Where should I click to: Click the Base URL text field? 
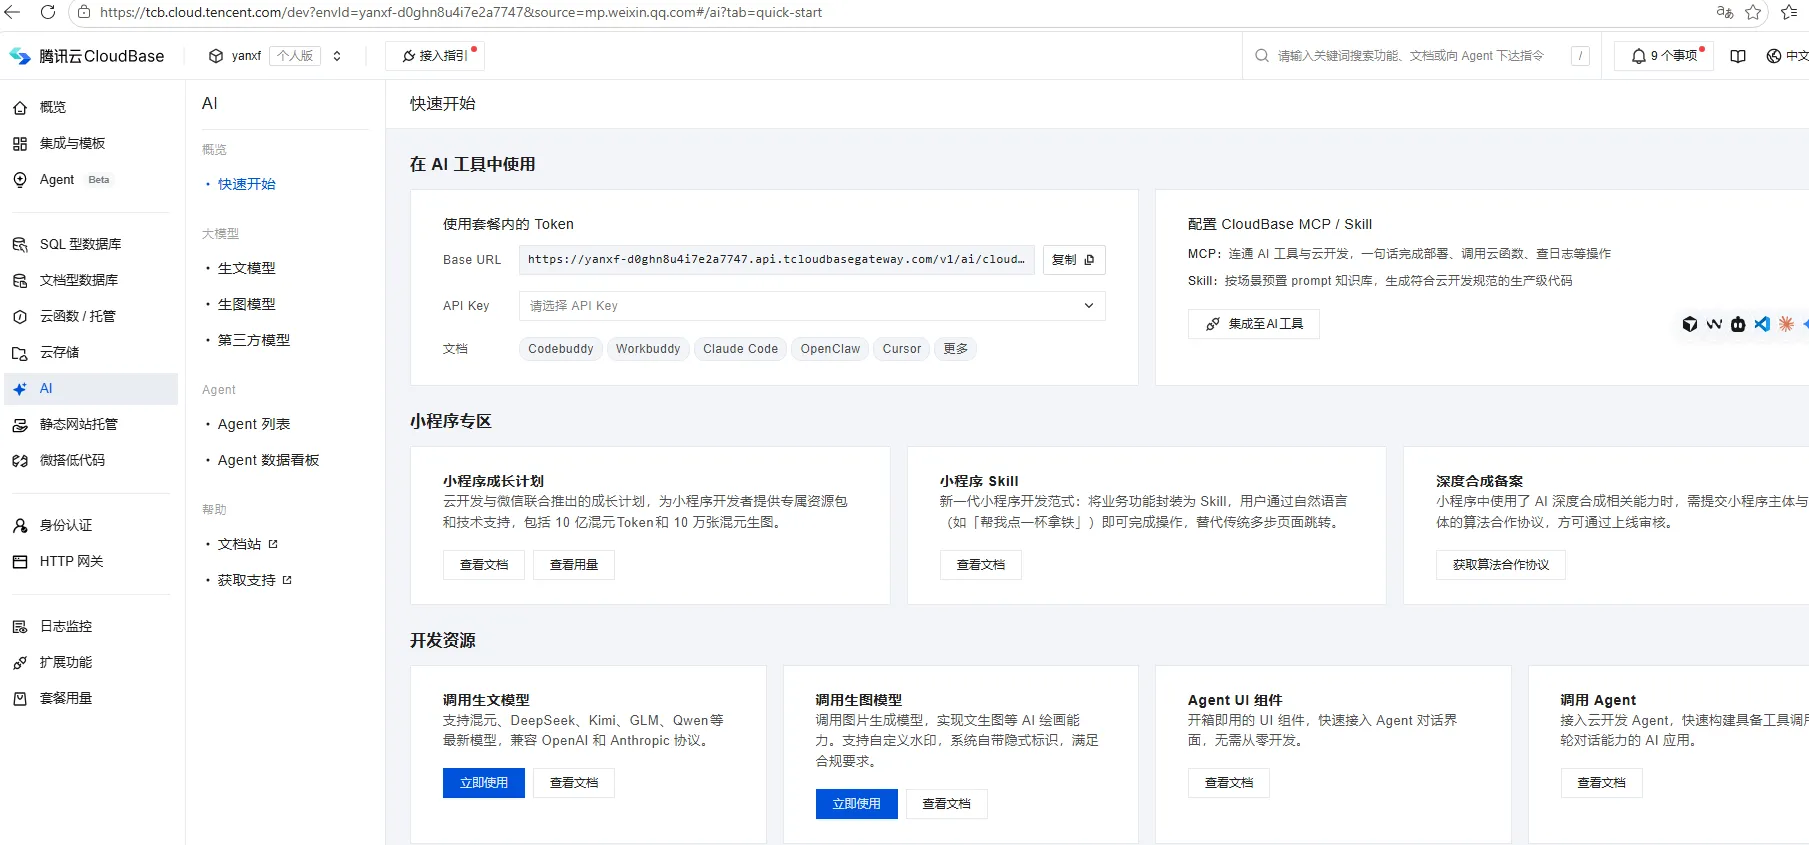tap(776, 260)
